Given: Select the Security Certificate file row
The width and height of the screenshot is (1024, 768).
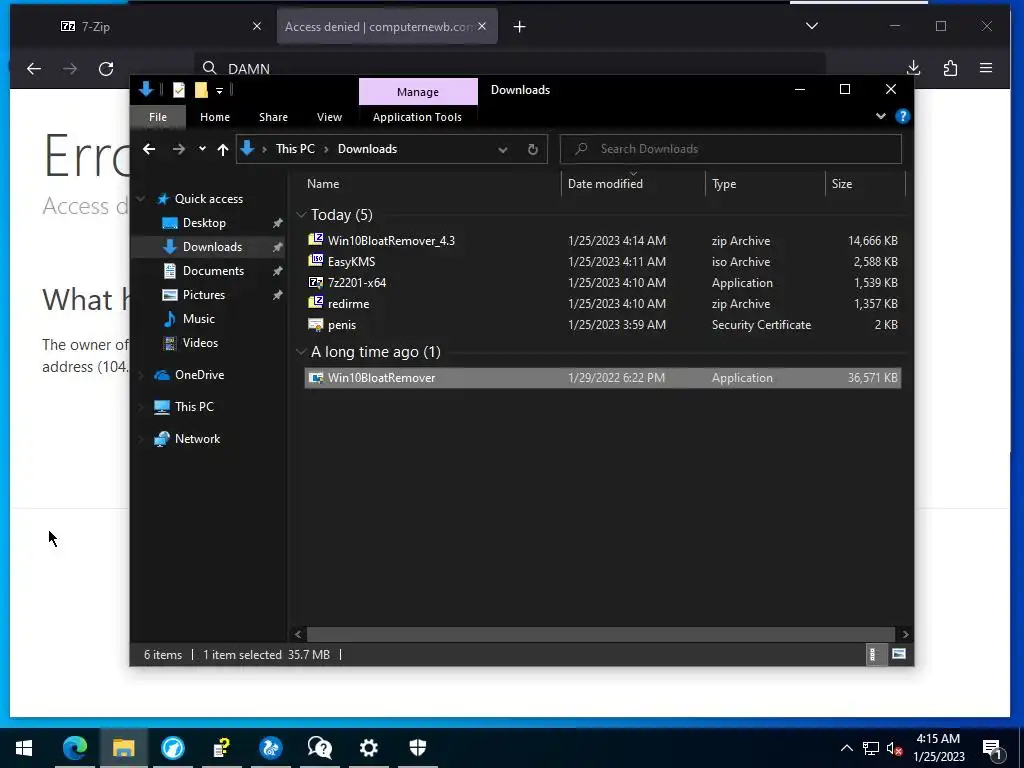Looking at the screenshot, I should pos(601,325).
